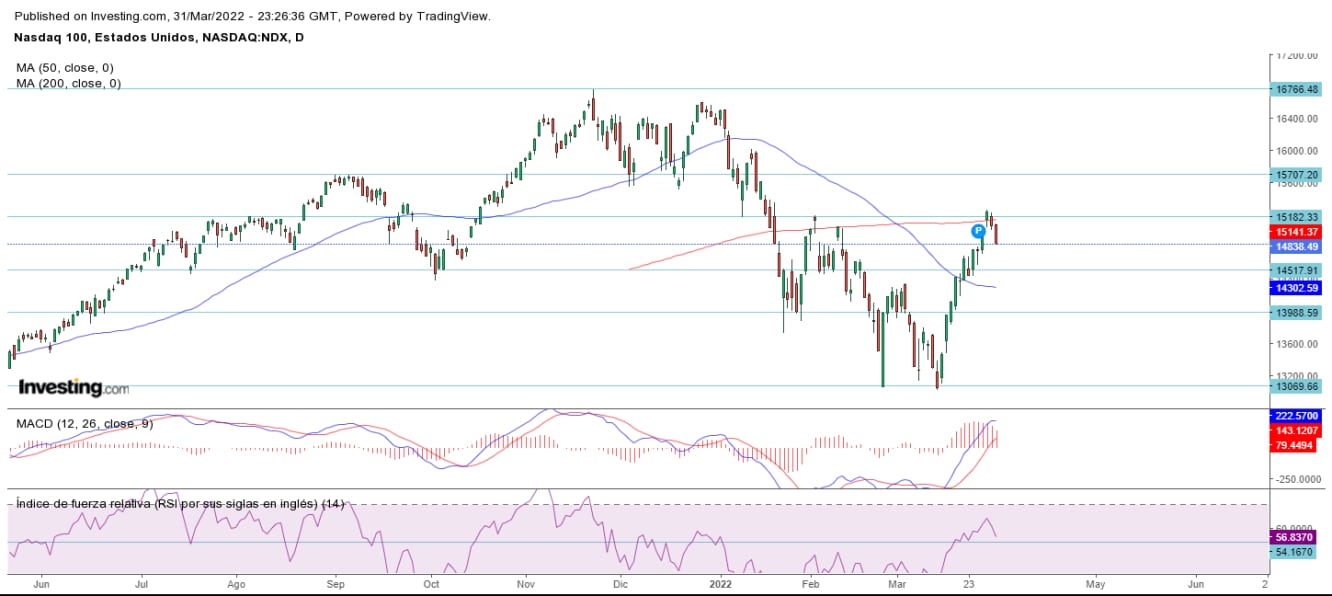1332x596 pixels.
Task: Click the Sep label on the time axis
Action: click(336, 582)
